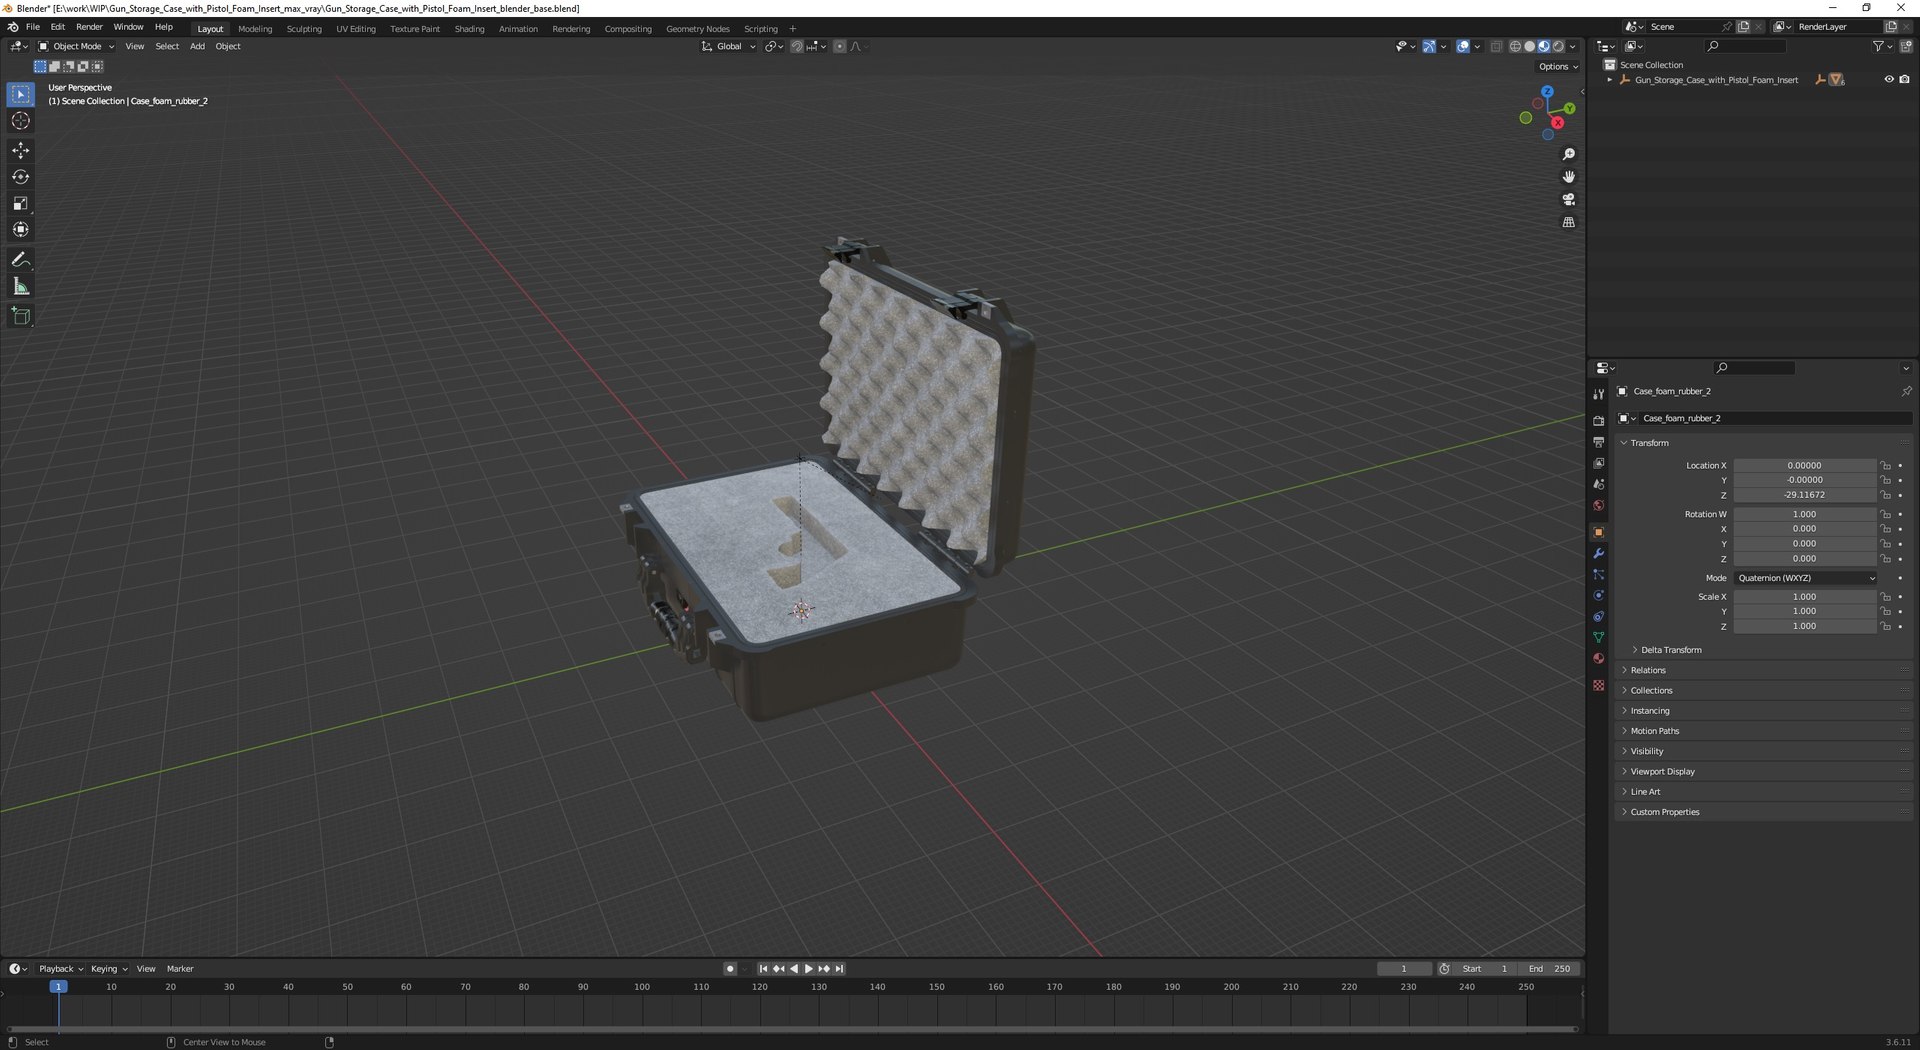Click the zoom viewport magnifier icon

point(1568,154)
